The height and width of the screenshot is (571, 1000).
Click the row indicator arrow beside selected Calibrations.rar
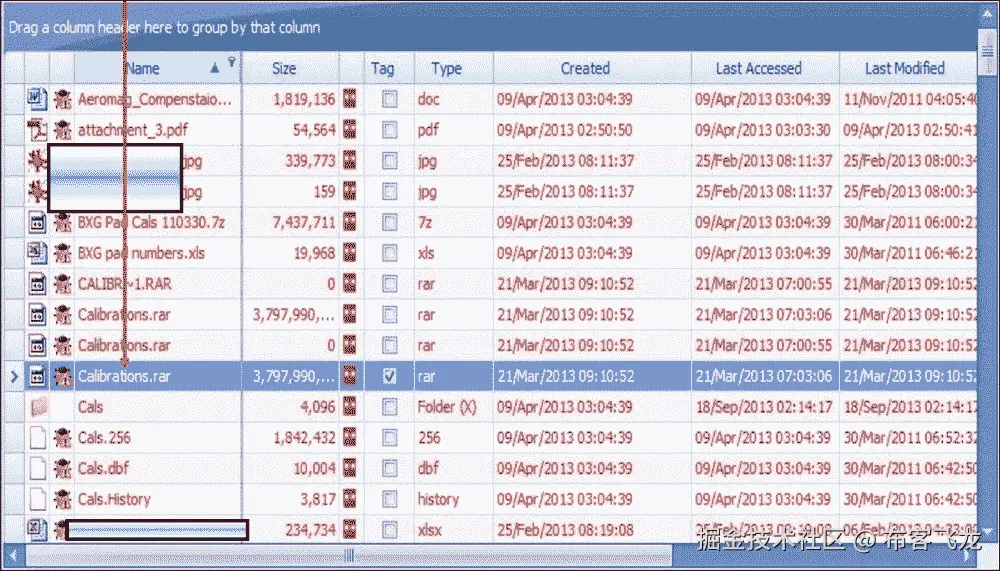[x=14, y=376]
